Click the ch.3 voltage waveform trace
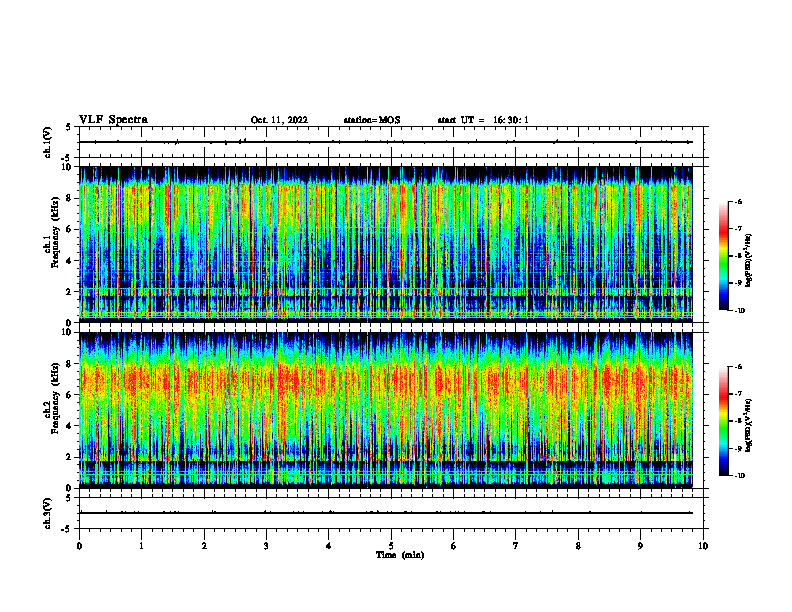Screen dimensions: 792x612 (386, 513)
